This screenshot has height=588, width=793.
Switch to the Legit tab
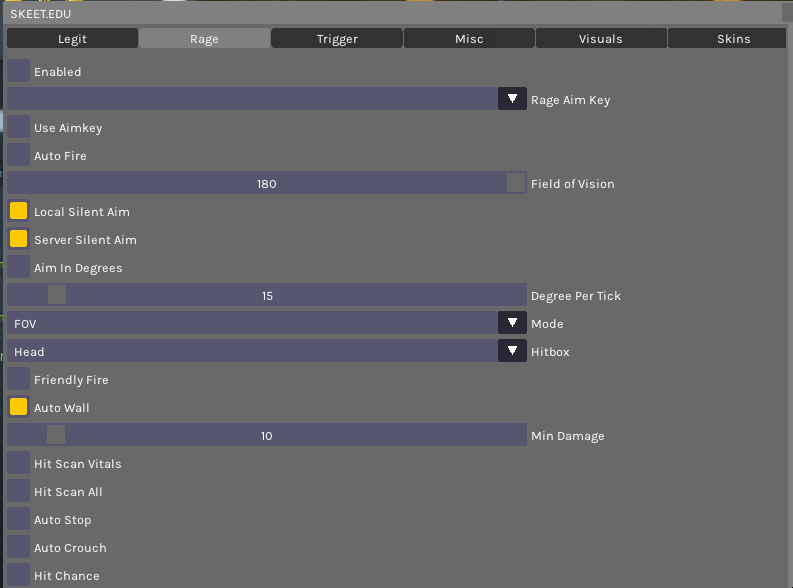pos(72,39)
